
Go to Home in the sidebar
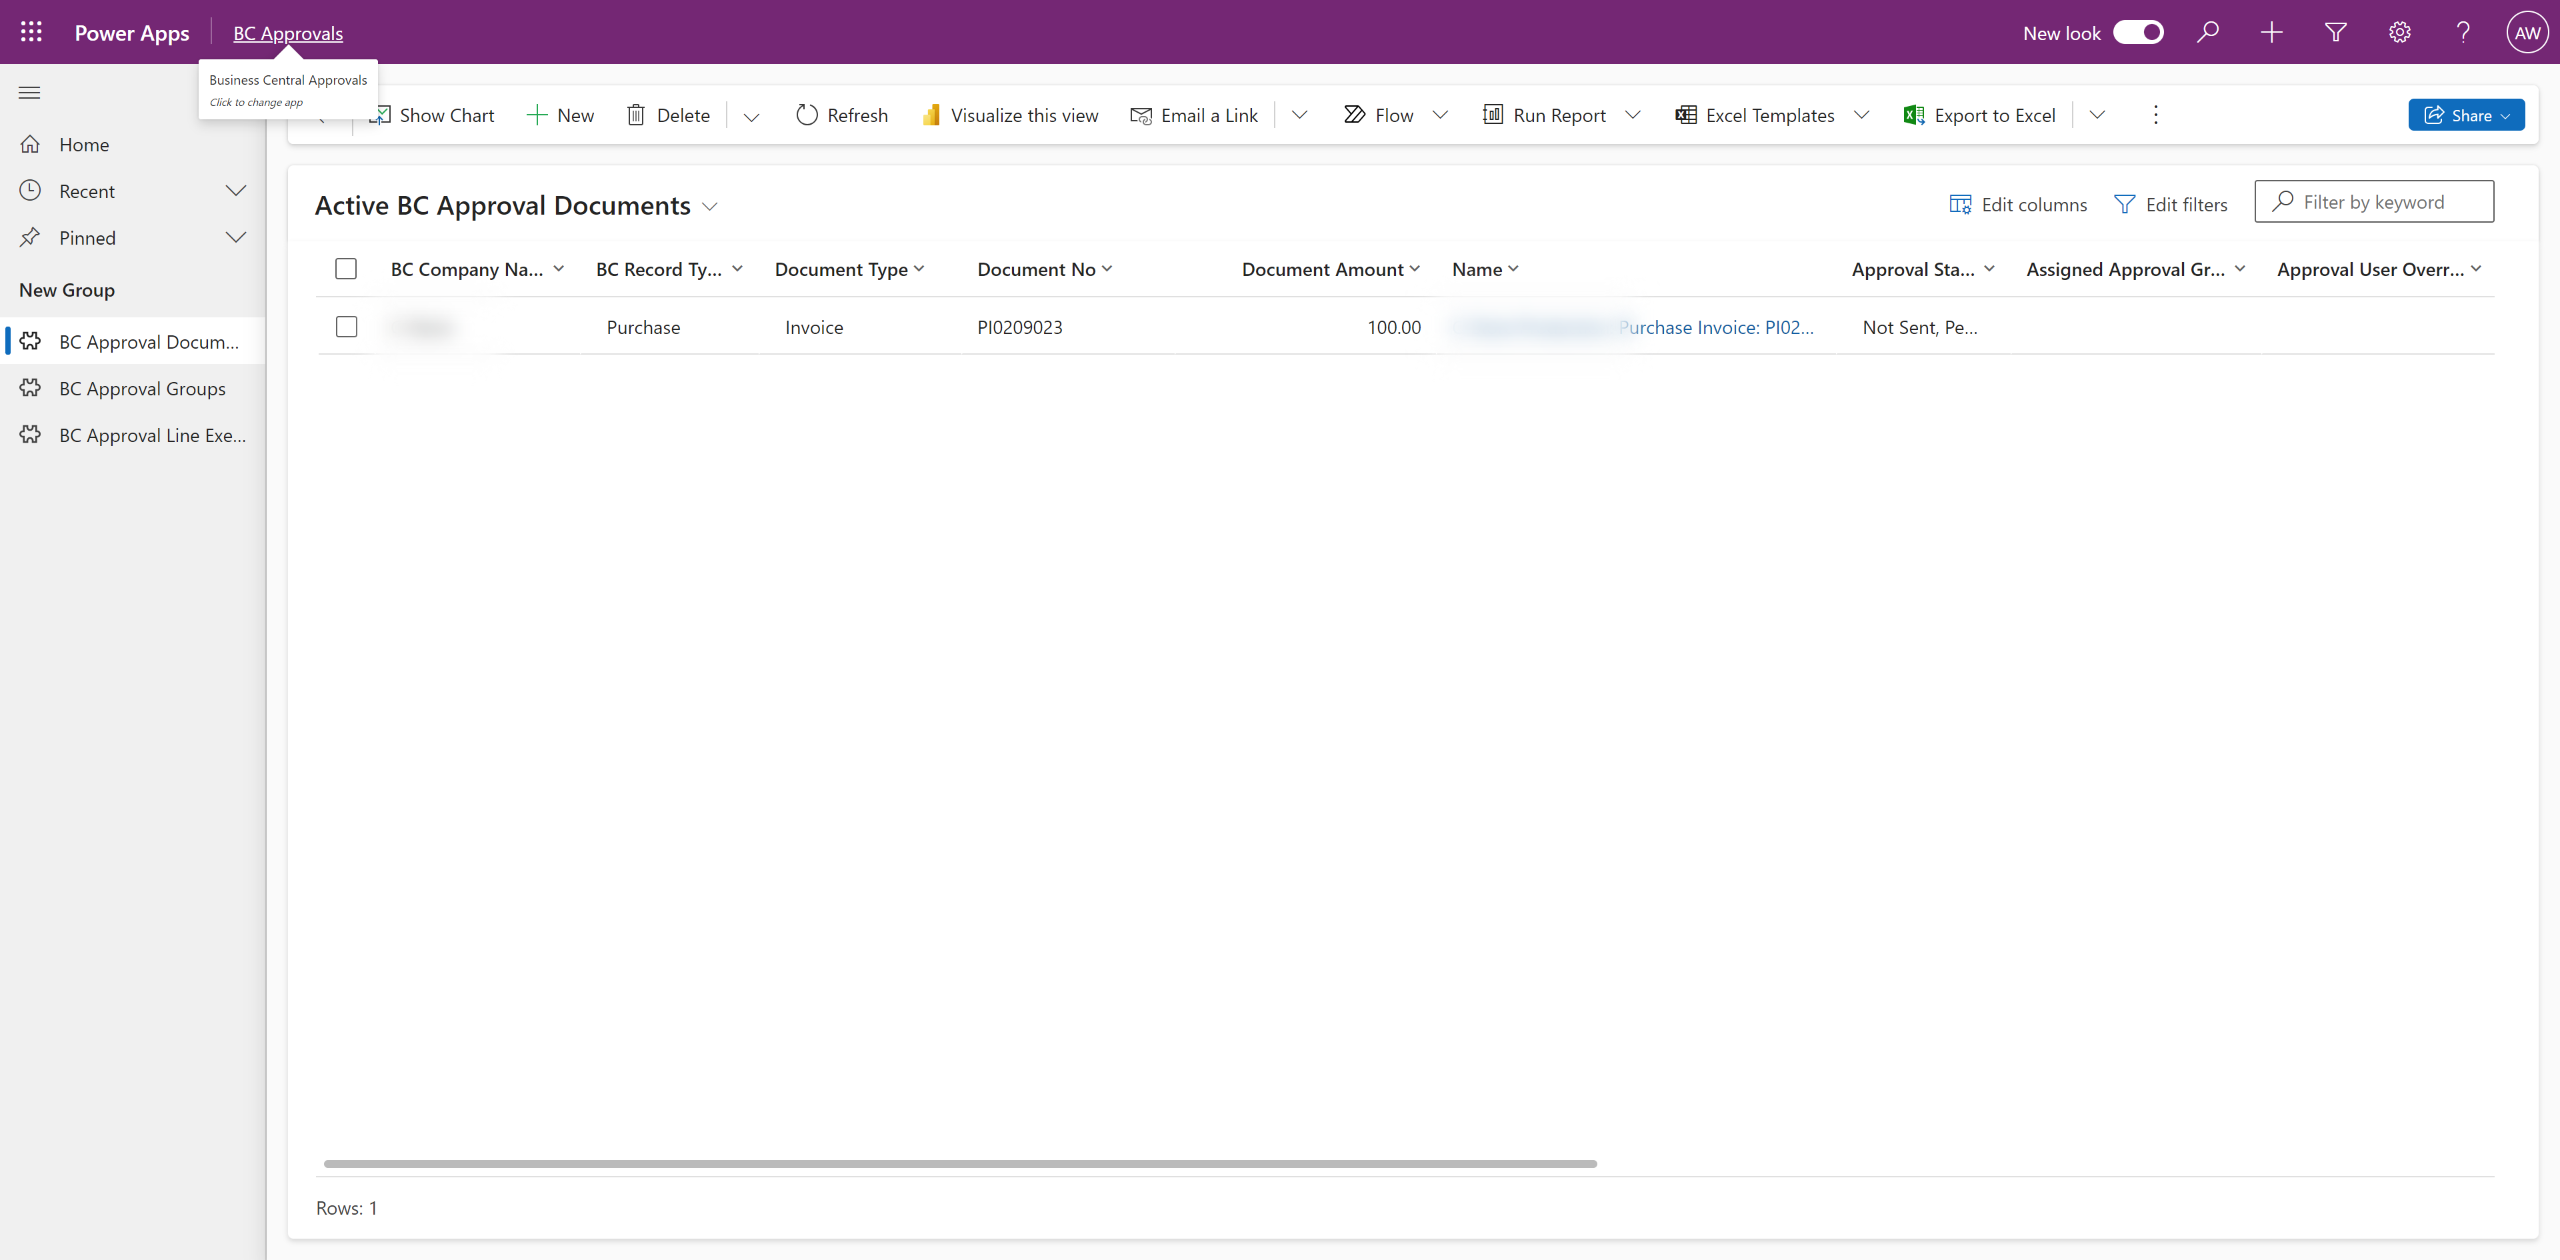[x=84, y=145]
